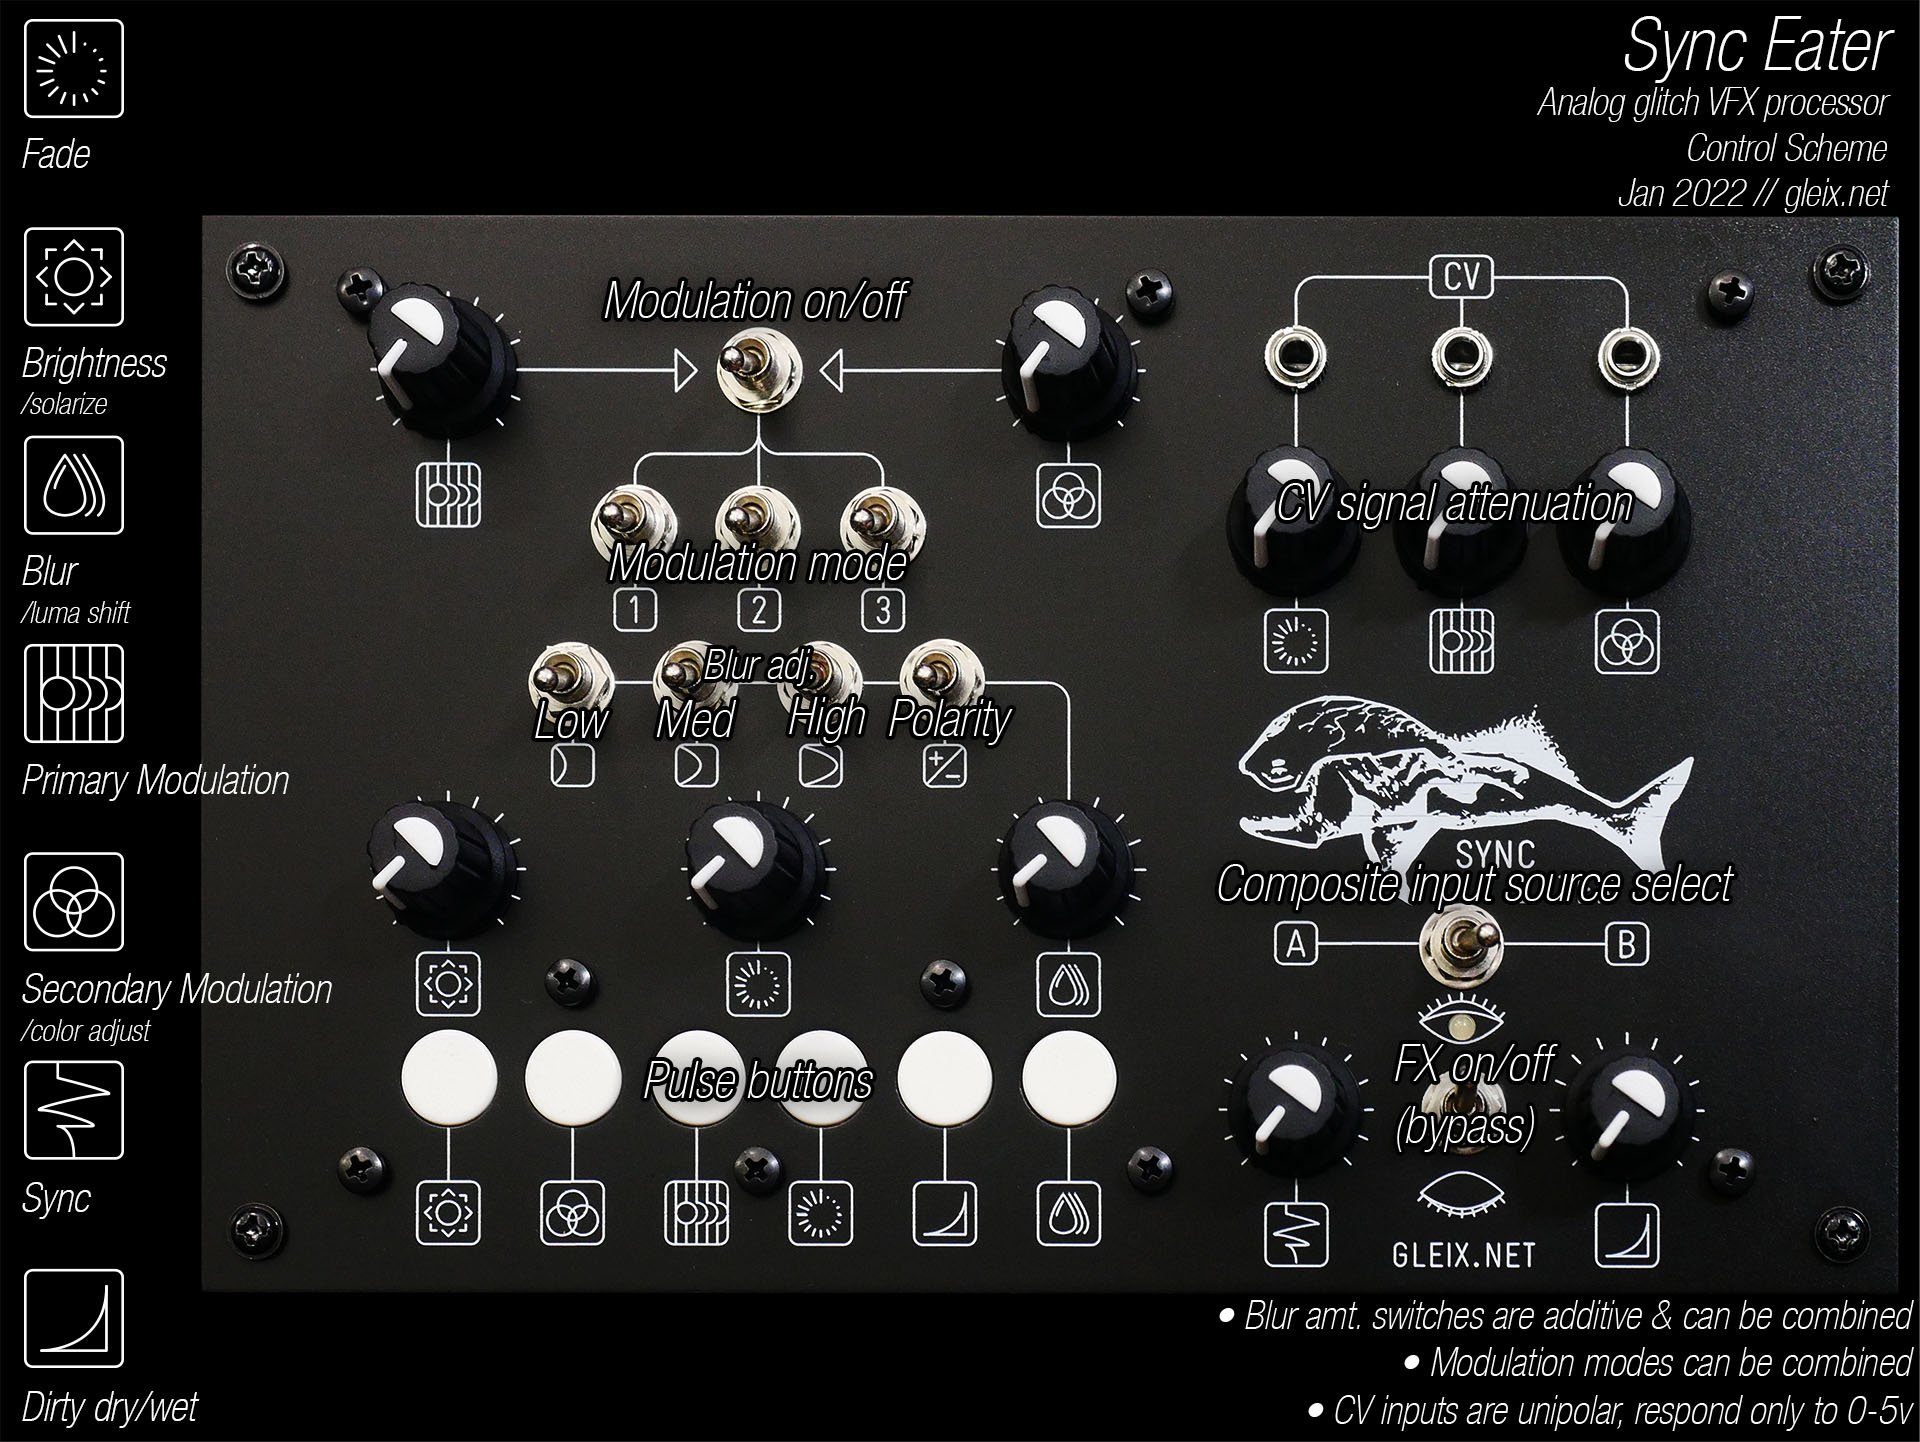Click three-circles icon beneath the second pulse button
This screenshot has width=1920, height=1442.
click(572, 1214)
